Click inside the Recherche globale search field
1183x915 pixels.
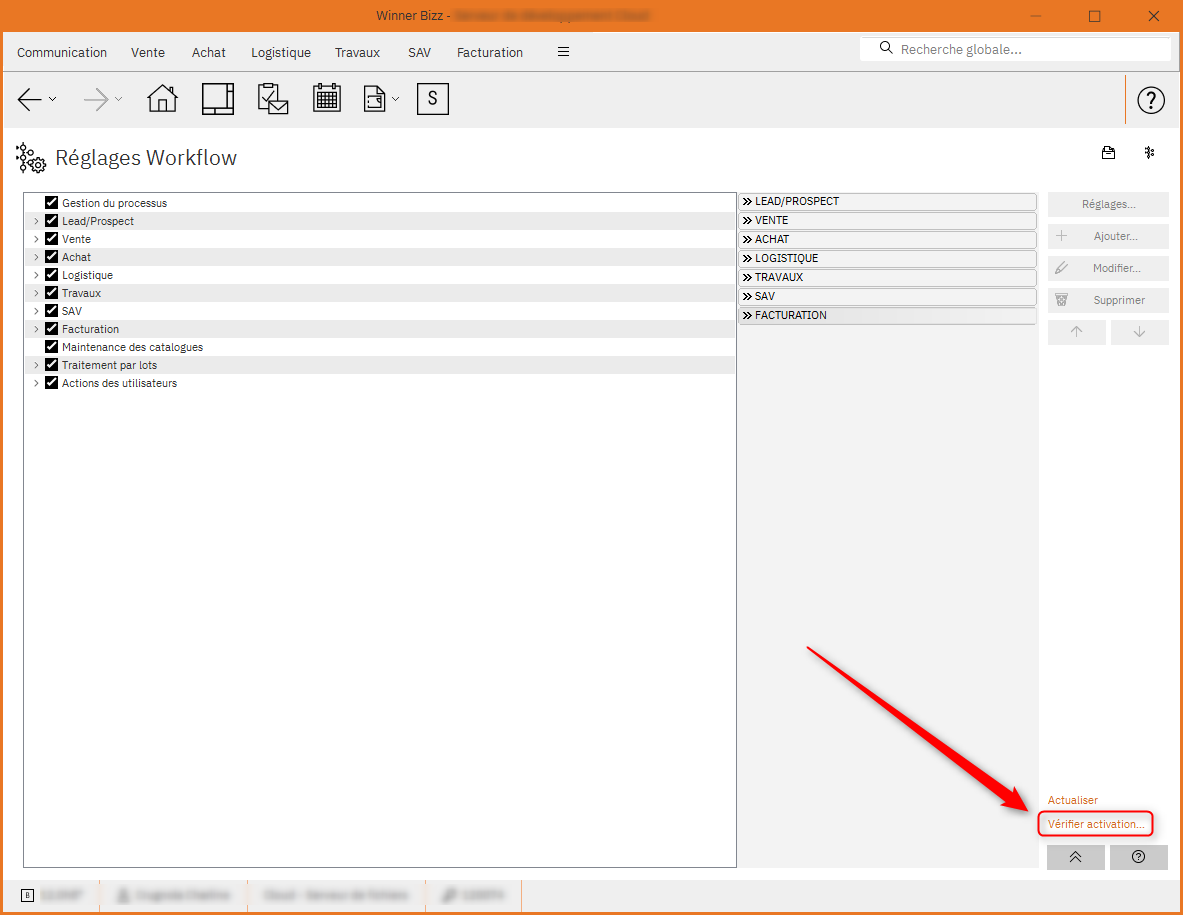pyautogui.click(x=1015, y=48)
